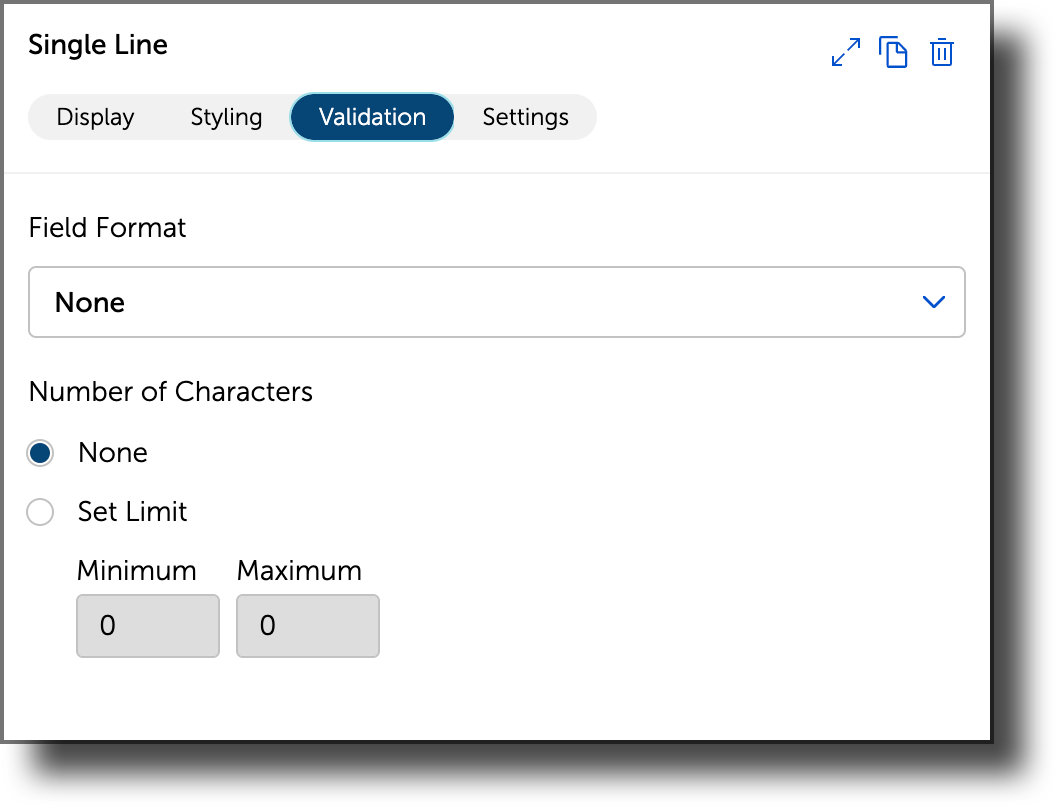The height and width of the screenshot is (806, 1056).
Task: Click the Minimum characters input
Action: coord(147,626)
